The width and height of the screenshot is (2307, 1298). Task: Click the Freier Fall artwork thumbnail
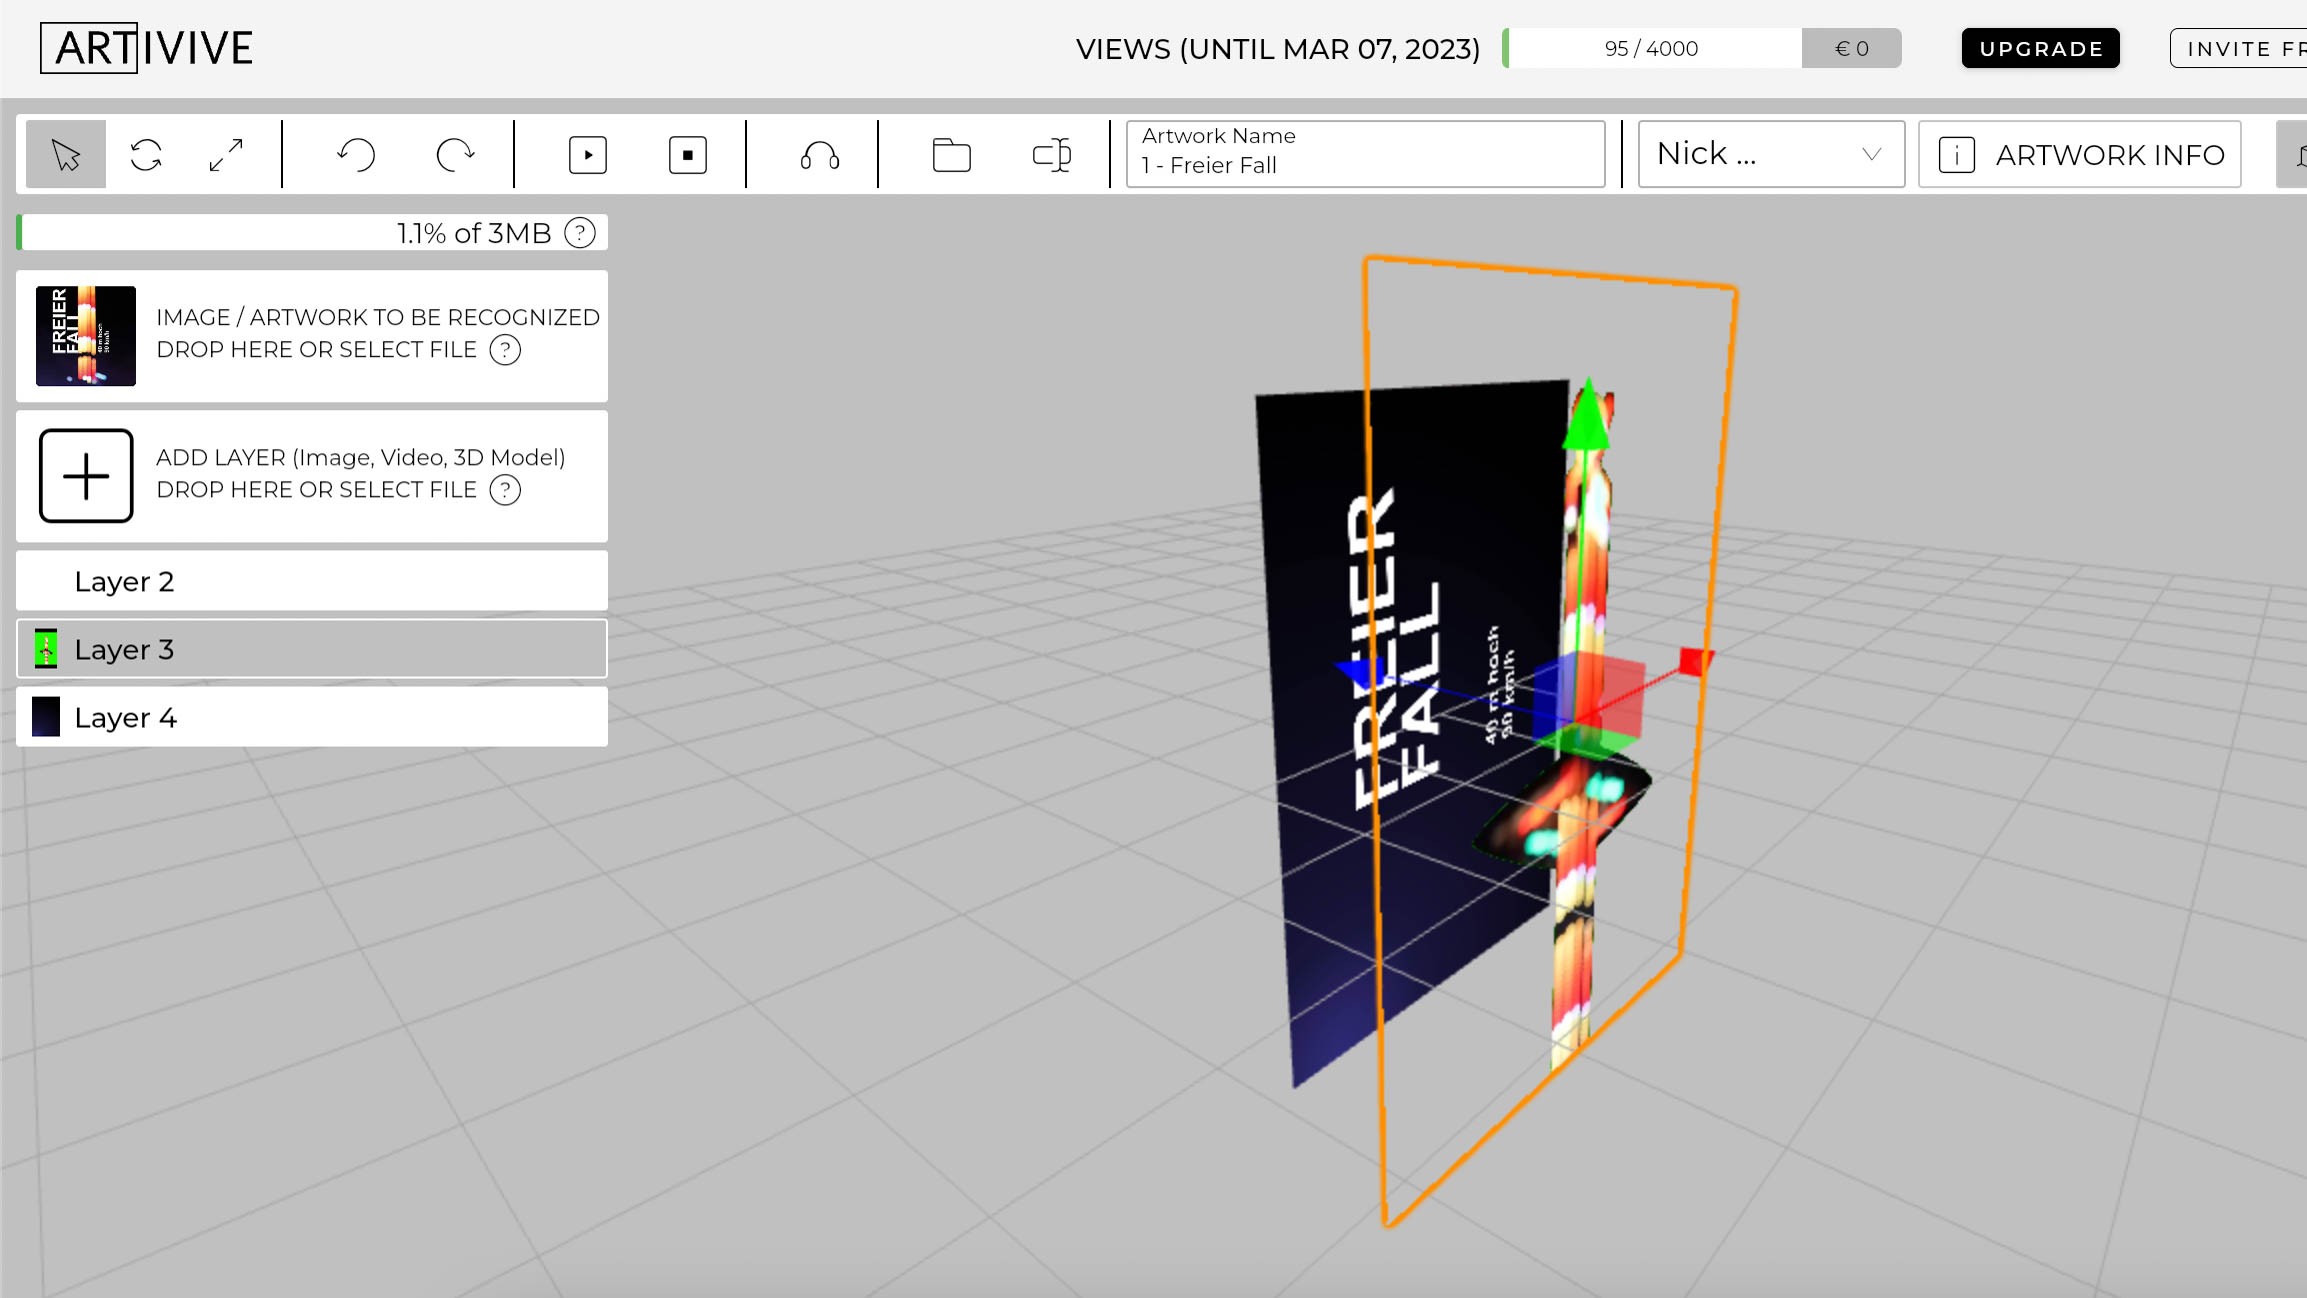click(86, 336)
